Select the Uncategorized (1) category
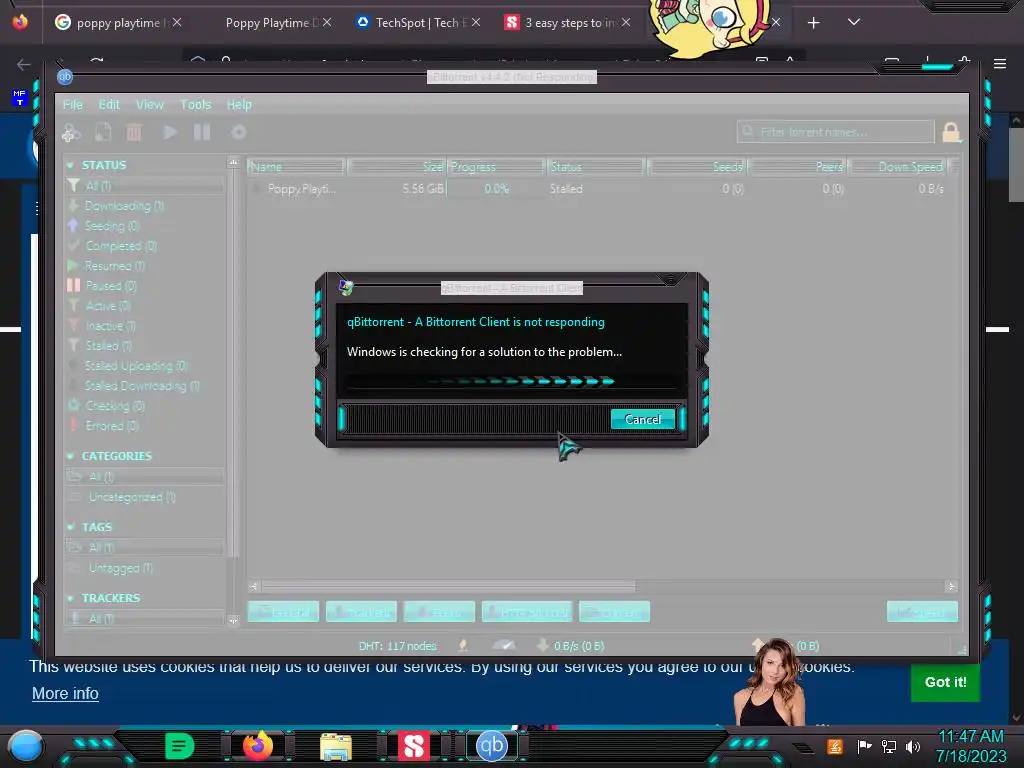 pyautogui.click(x=132, y=497)
